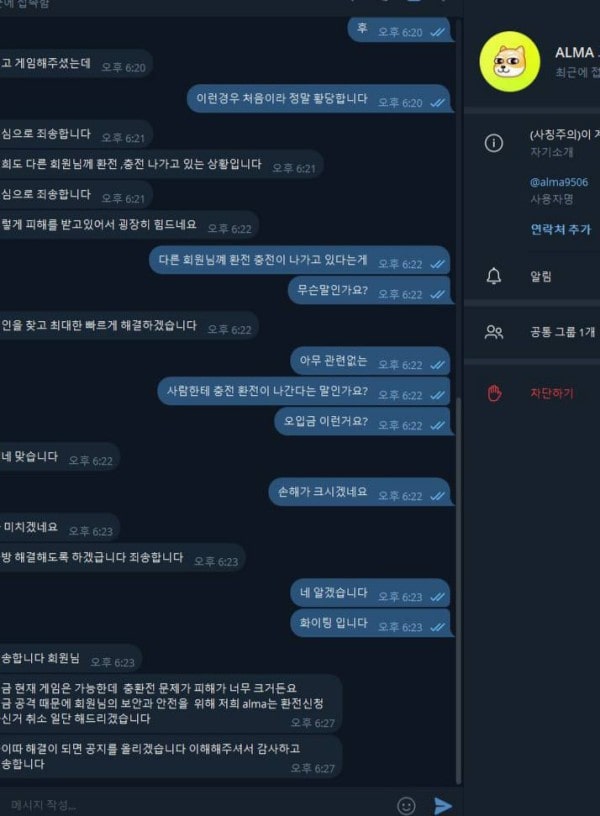Select the 손해가 크시겠네요 message bubble
Screen dimensions: 600x816
pos(359,492)
